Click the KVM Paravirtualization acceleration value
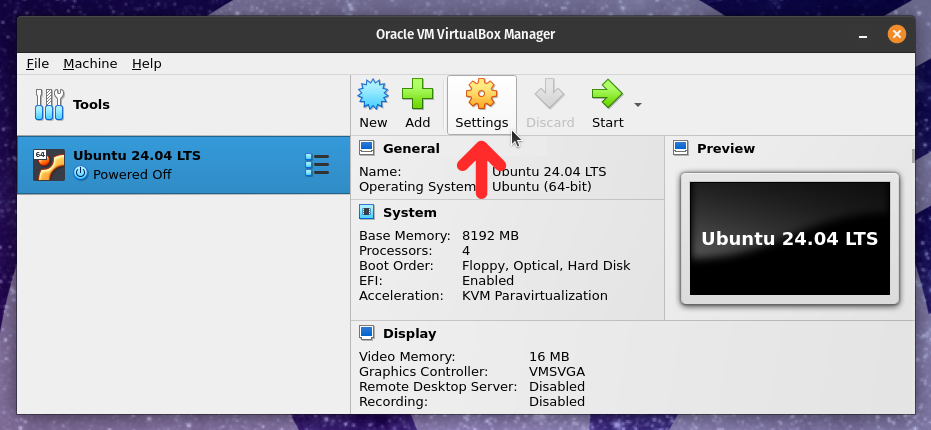 (535, 295)
